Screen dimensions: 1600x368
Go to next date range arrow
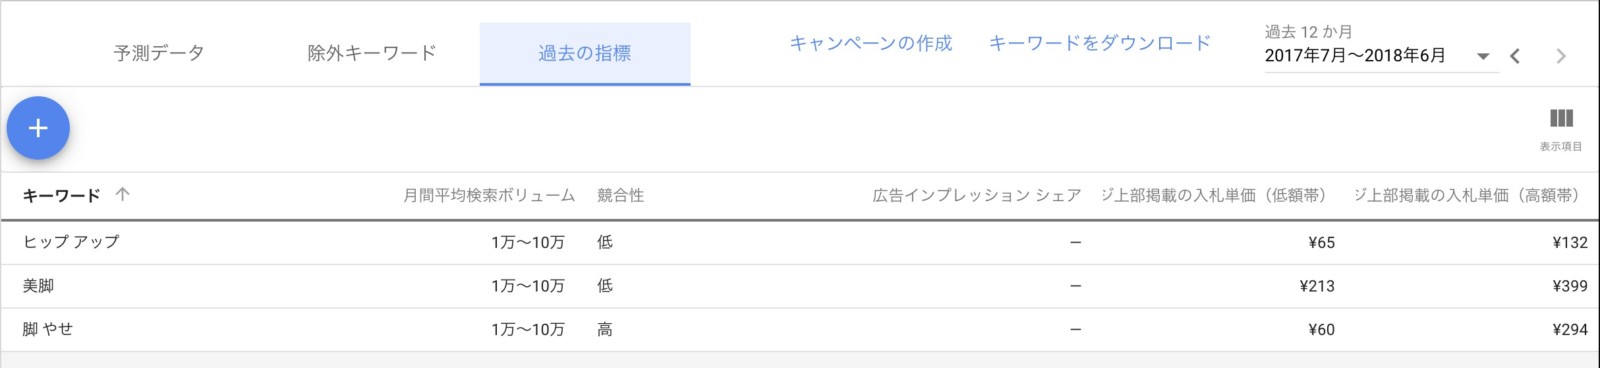1560,56
